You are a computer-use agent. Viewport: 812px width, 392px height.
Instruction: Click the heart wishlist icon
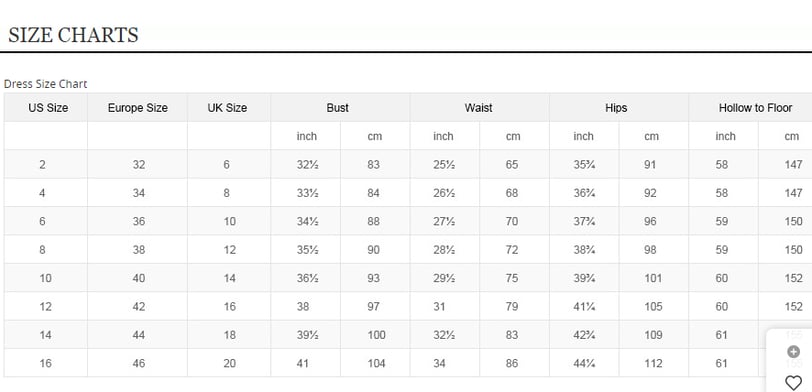793,383
